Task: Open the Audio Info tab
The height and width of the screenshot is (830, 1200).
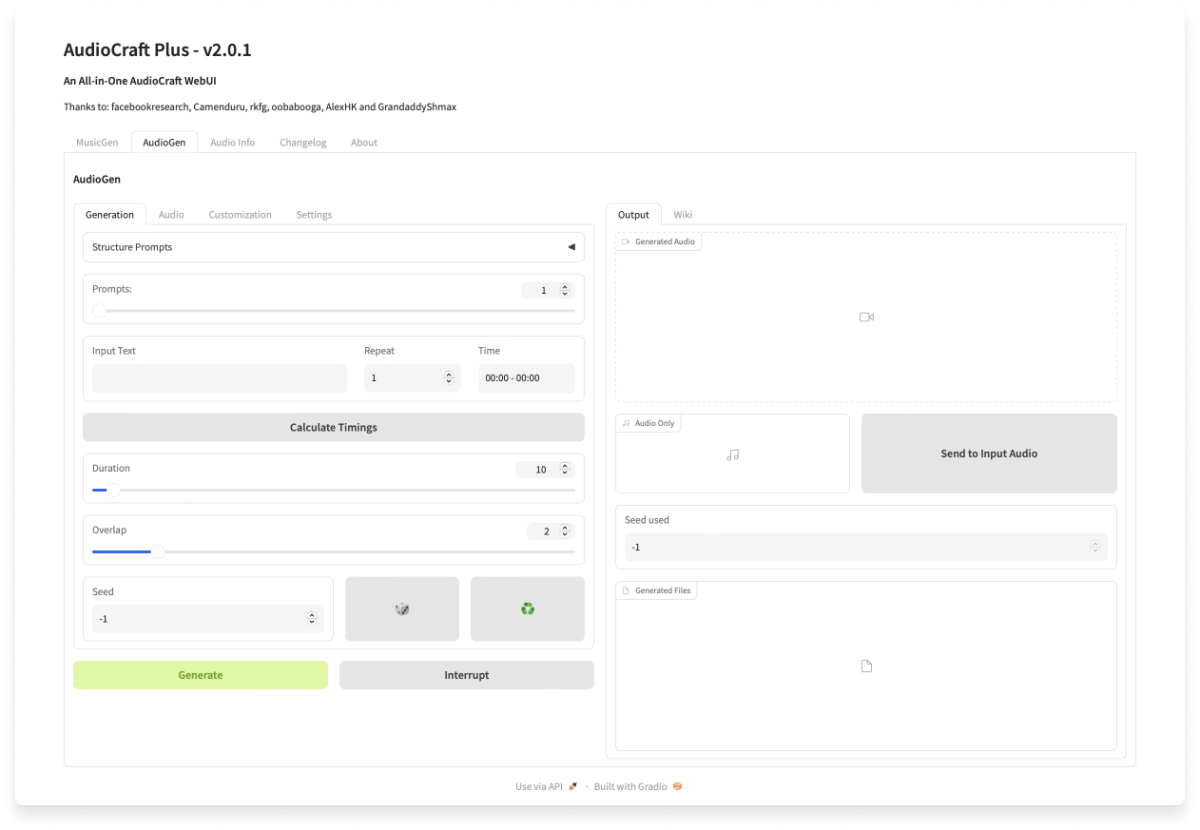Action: (x=232, y=142)
